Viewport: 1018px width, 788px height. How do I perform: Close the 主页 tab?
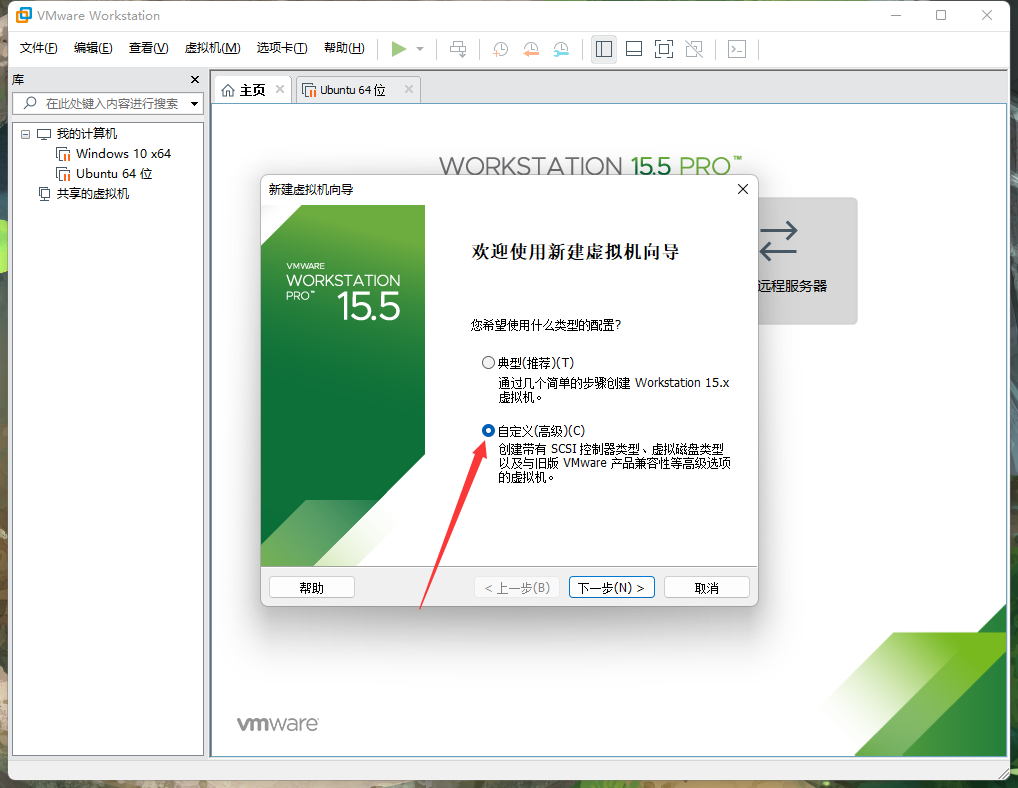[x=280, y=90]
